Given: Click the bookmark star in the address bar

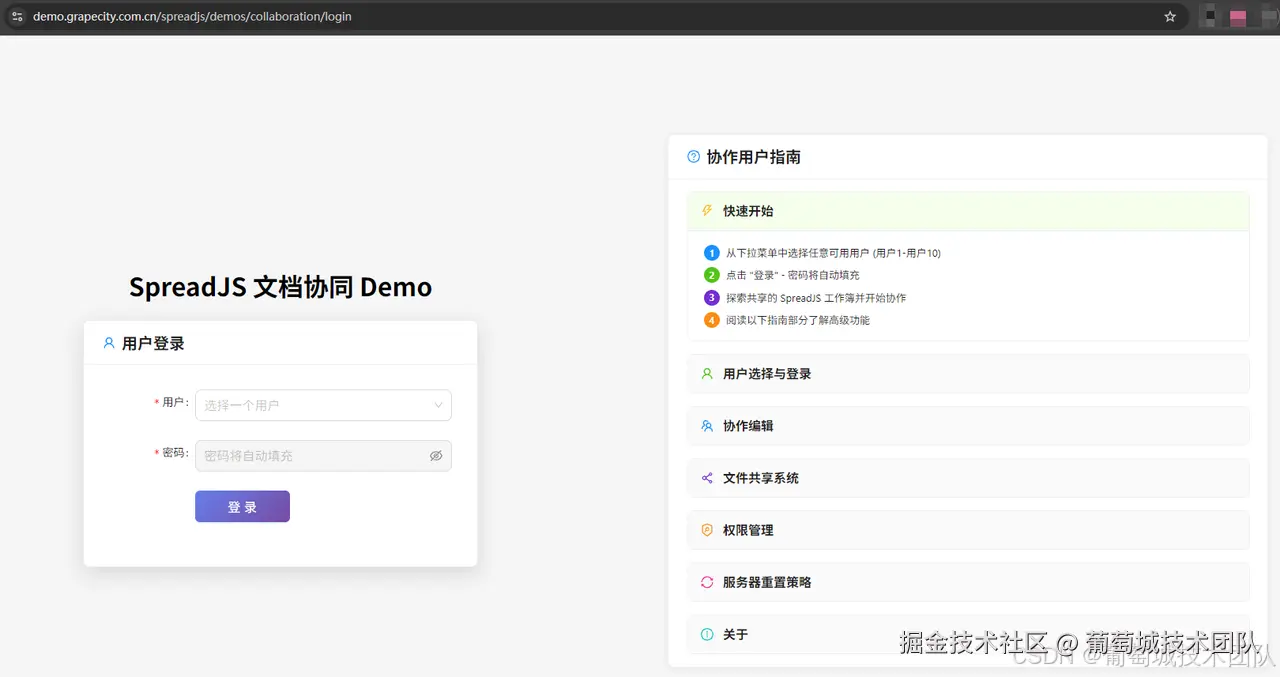Looking at the screenshot, I should (x=1170, y=16).
